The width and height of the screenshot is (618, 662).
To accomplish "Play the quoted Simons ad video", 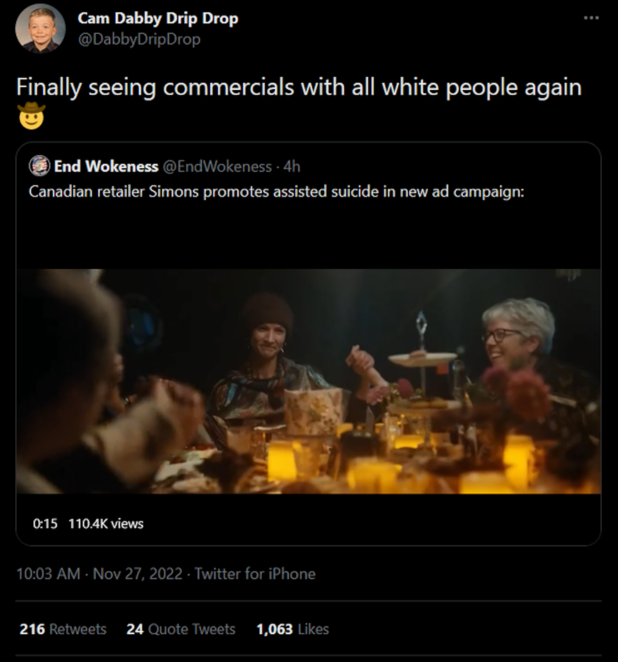I will 309,381.
